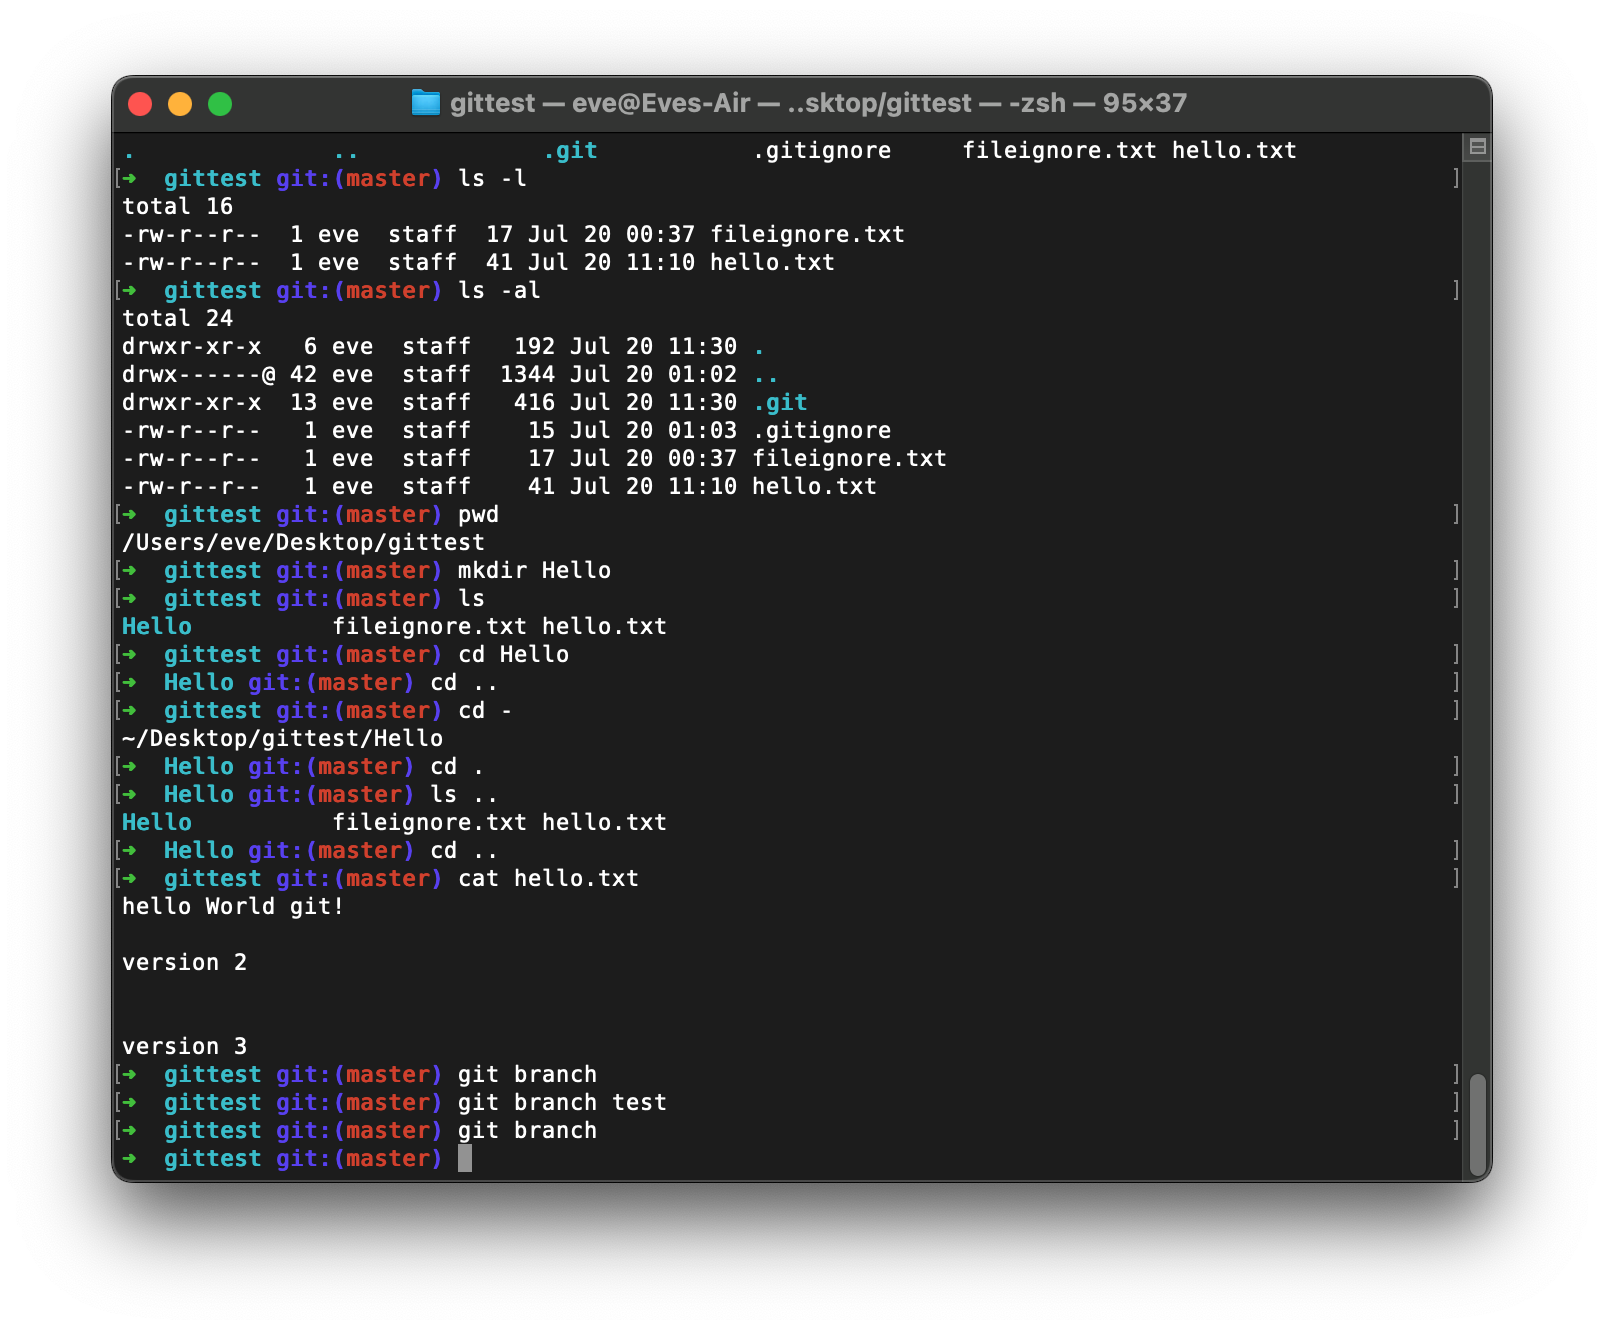Click the 'pwd' command text
The height and width of the screenshot is (1330, 1604).
[x=478, y=514]
